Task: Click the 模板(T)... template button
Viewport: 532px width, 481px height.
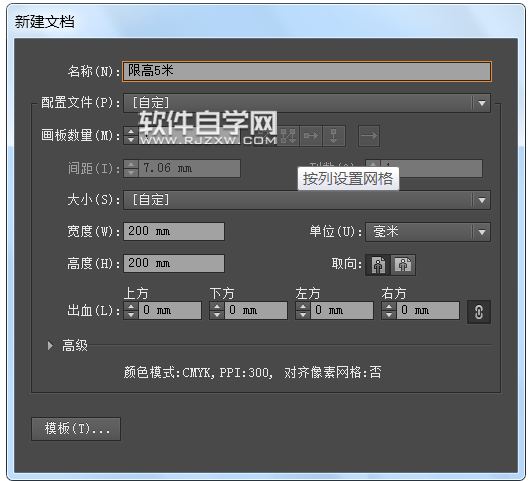Action: 76,429
